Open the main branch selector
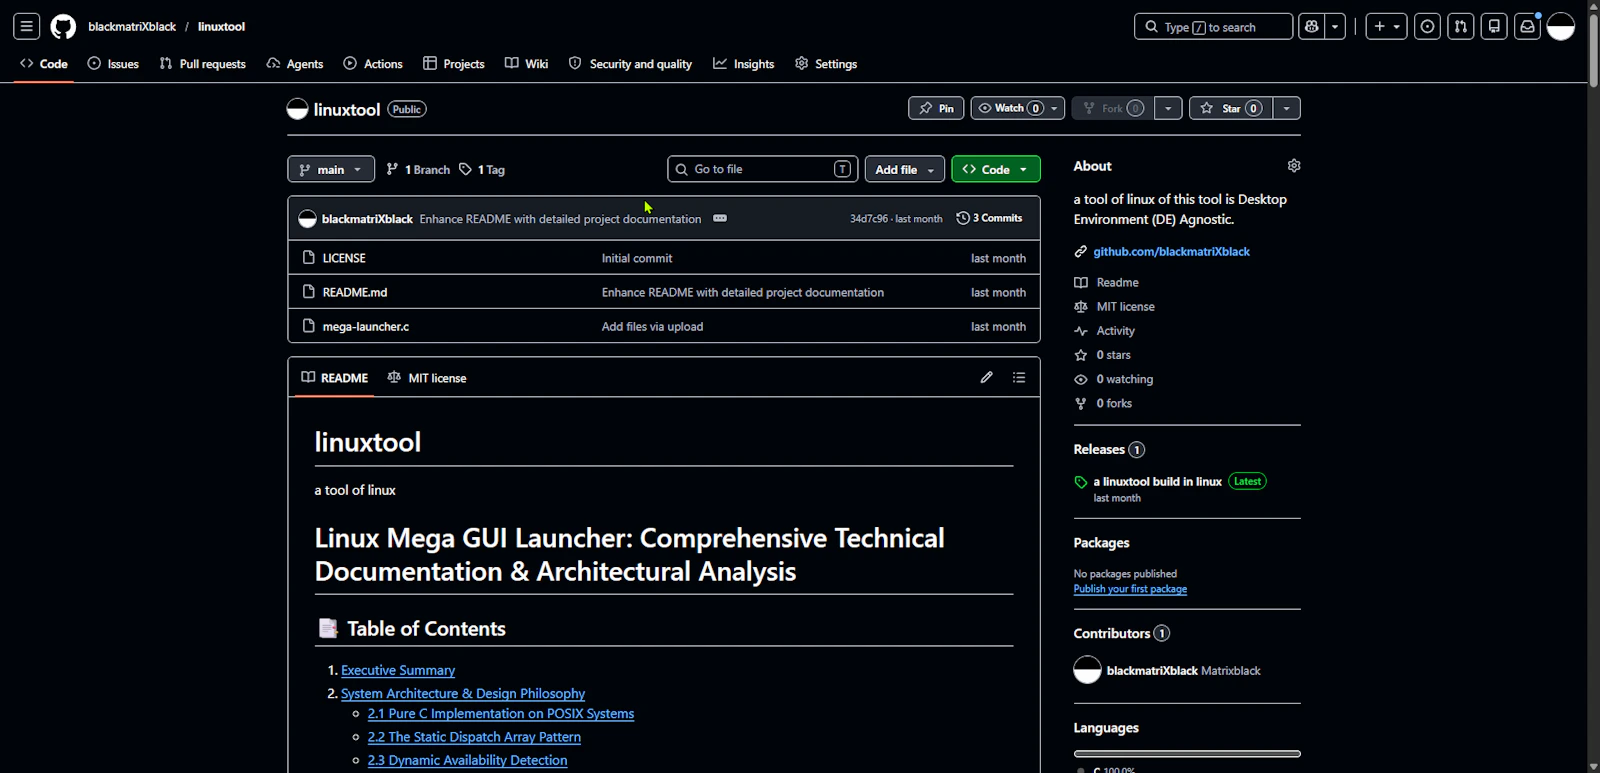Viewport: 1600px width, 773px height. [x=331, y=169]
